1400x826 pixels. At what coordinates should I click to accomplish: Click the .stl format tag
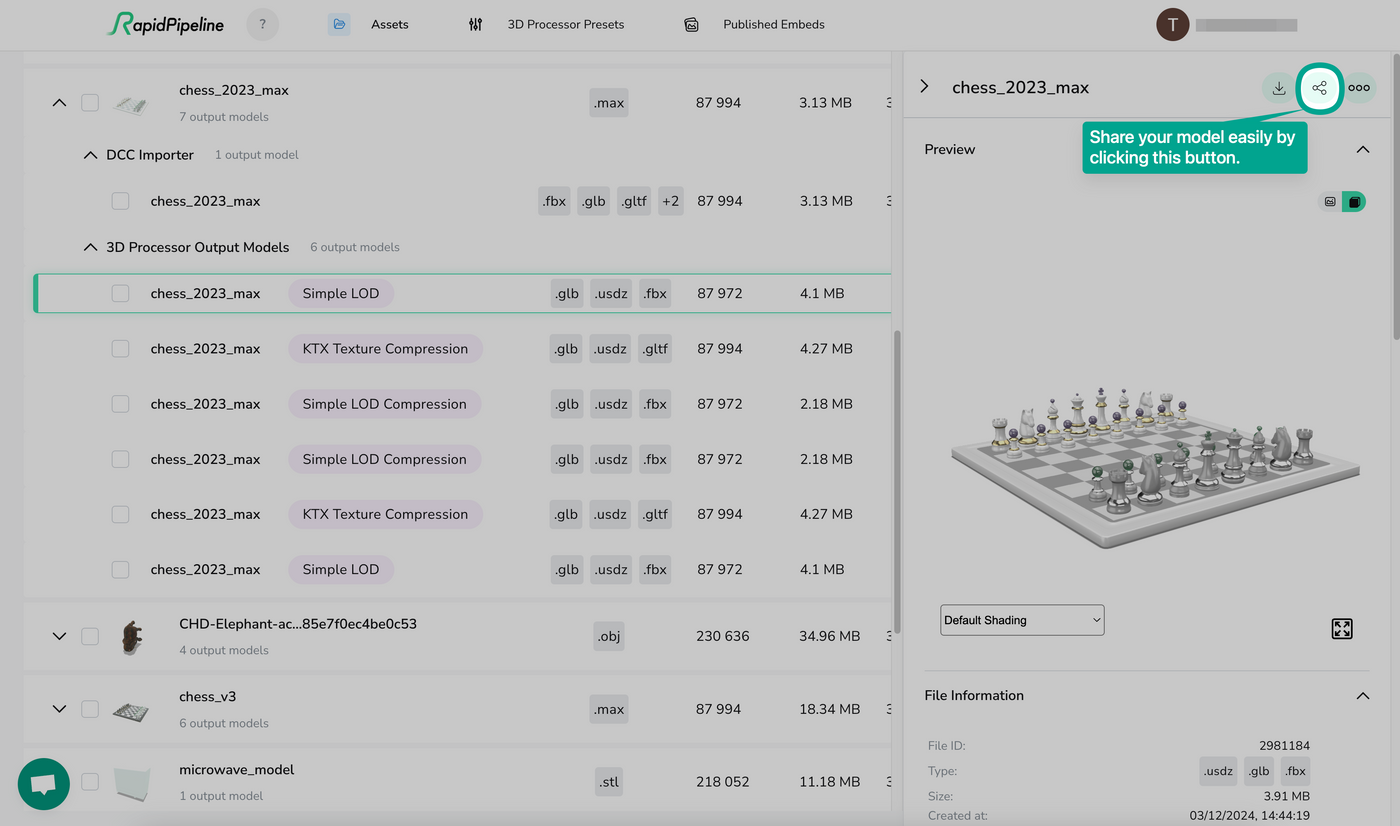(609, 782)
